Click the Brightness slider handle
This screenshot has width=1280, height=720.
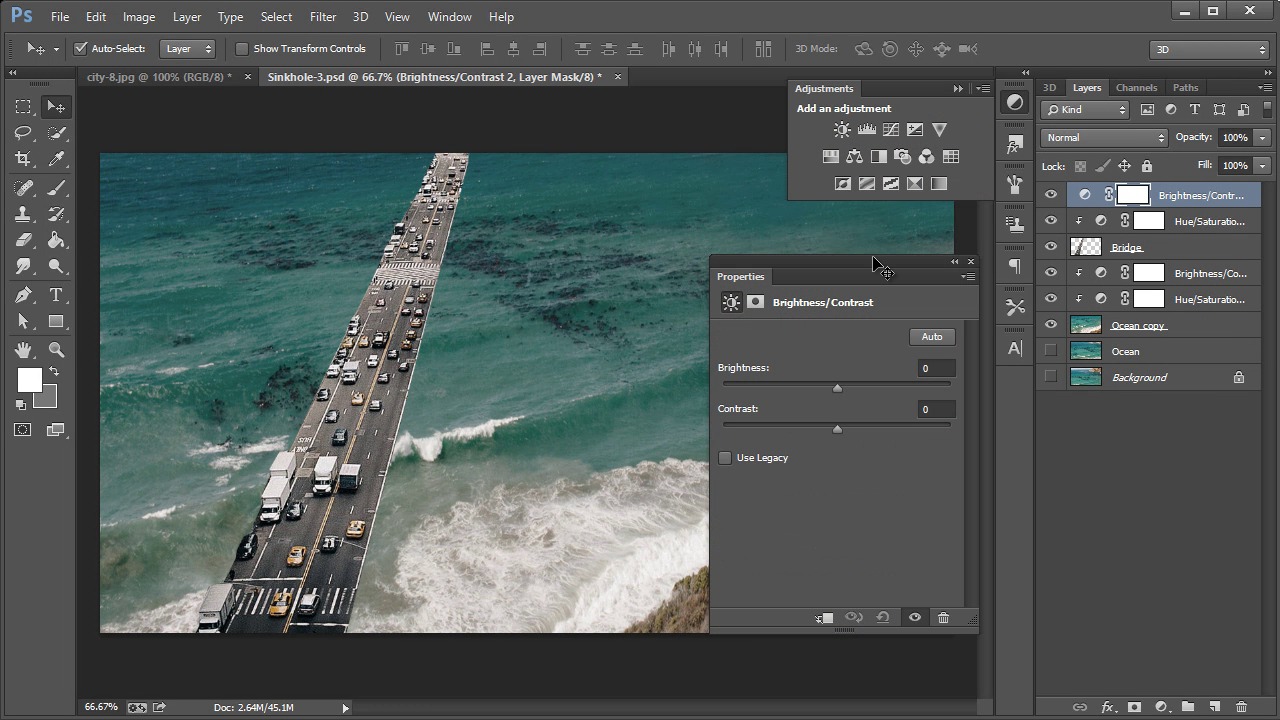point(837,388)
